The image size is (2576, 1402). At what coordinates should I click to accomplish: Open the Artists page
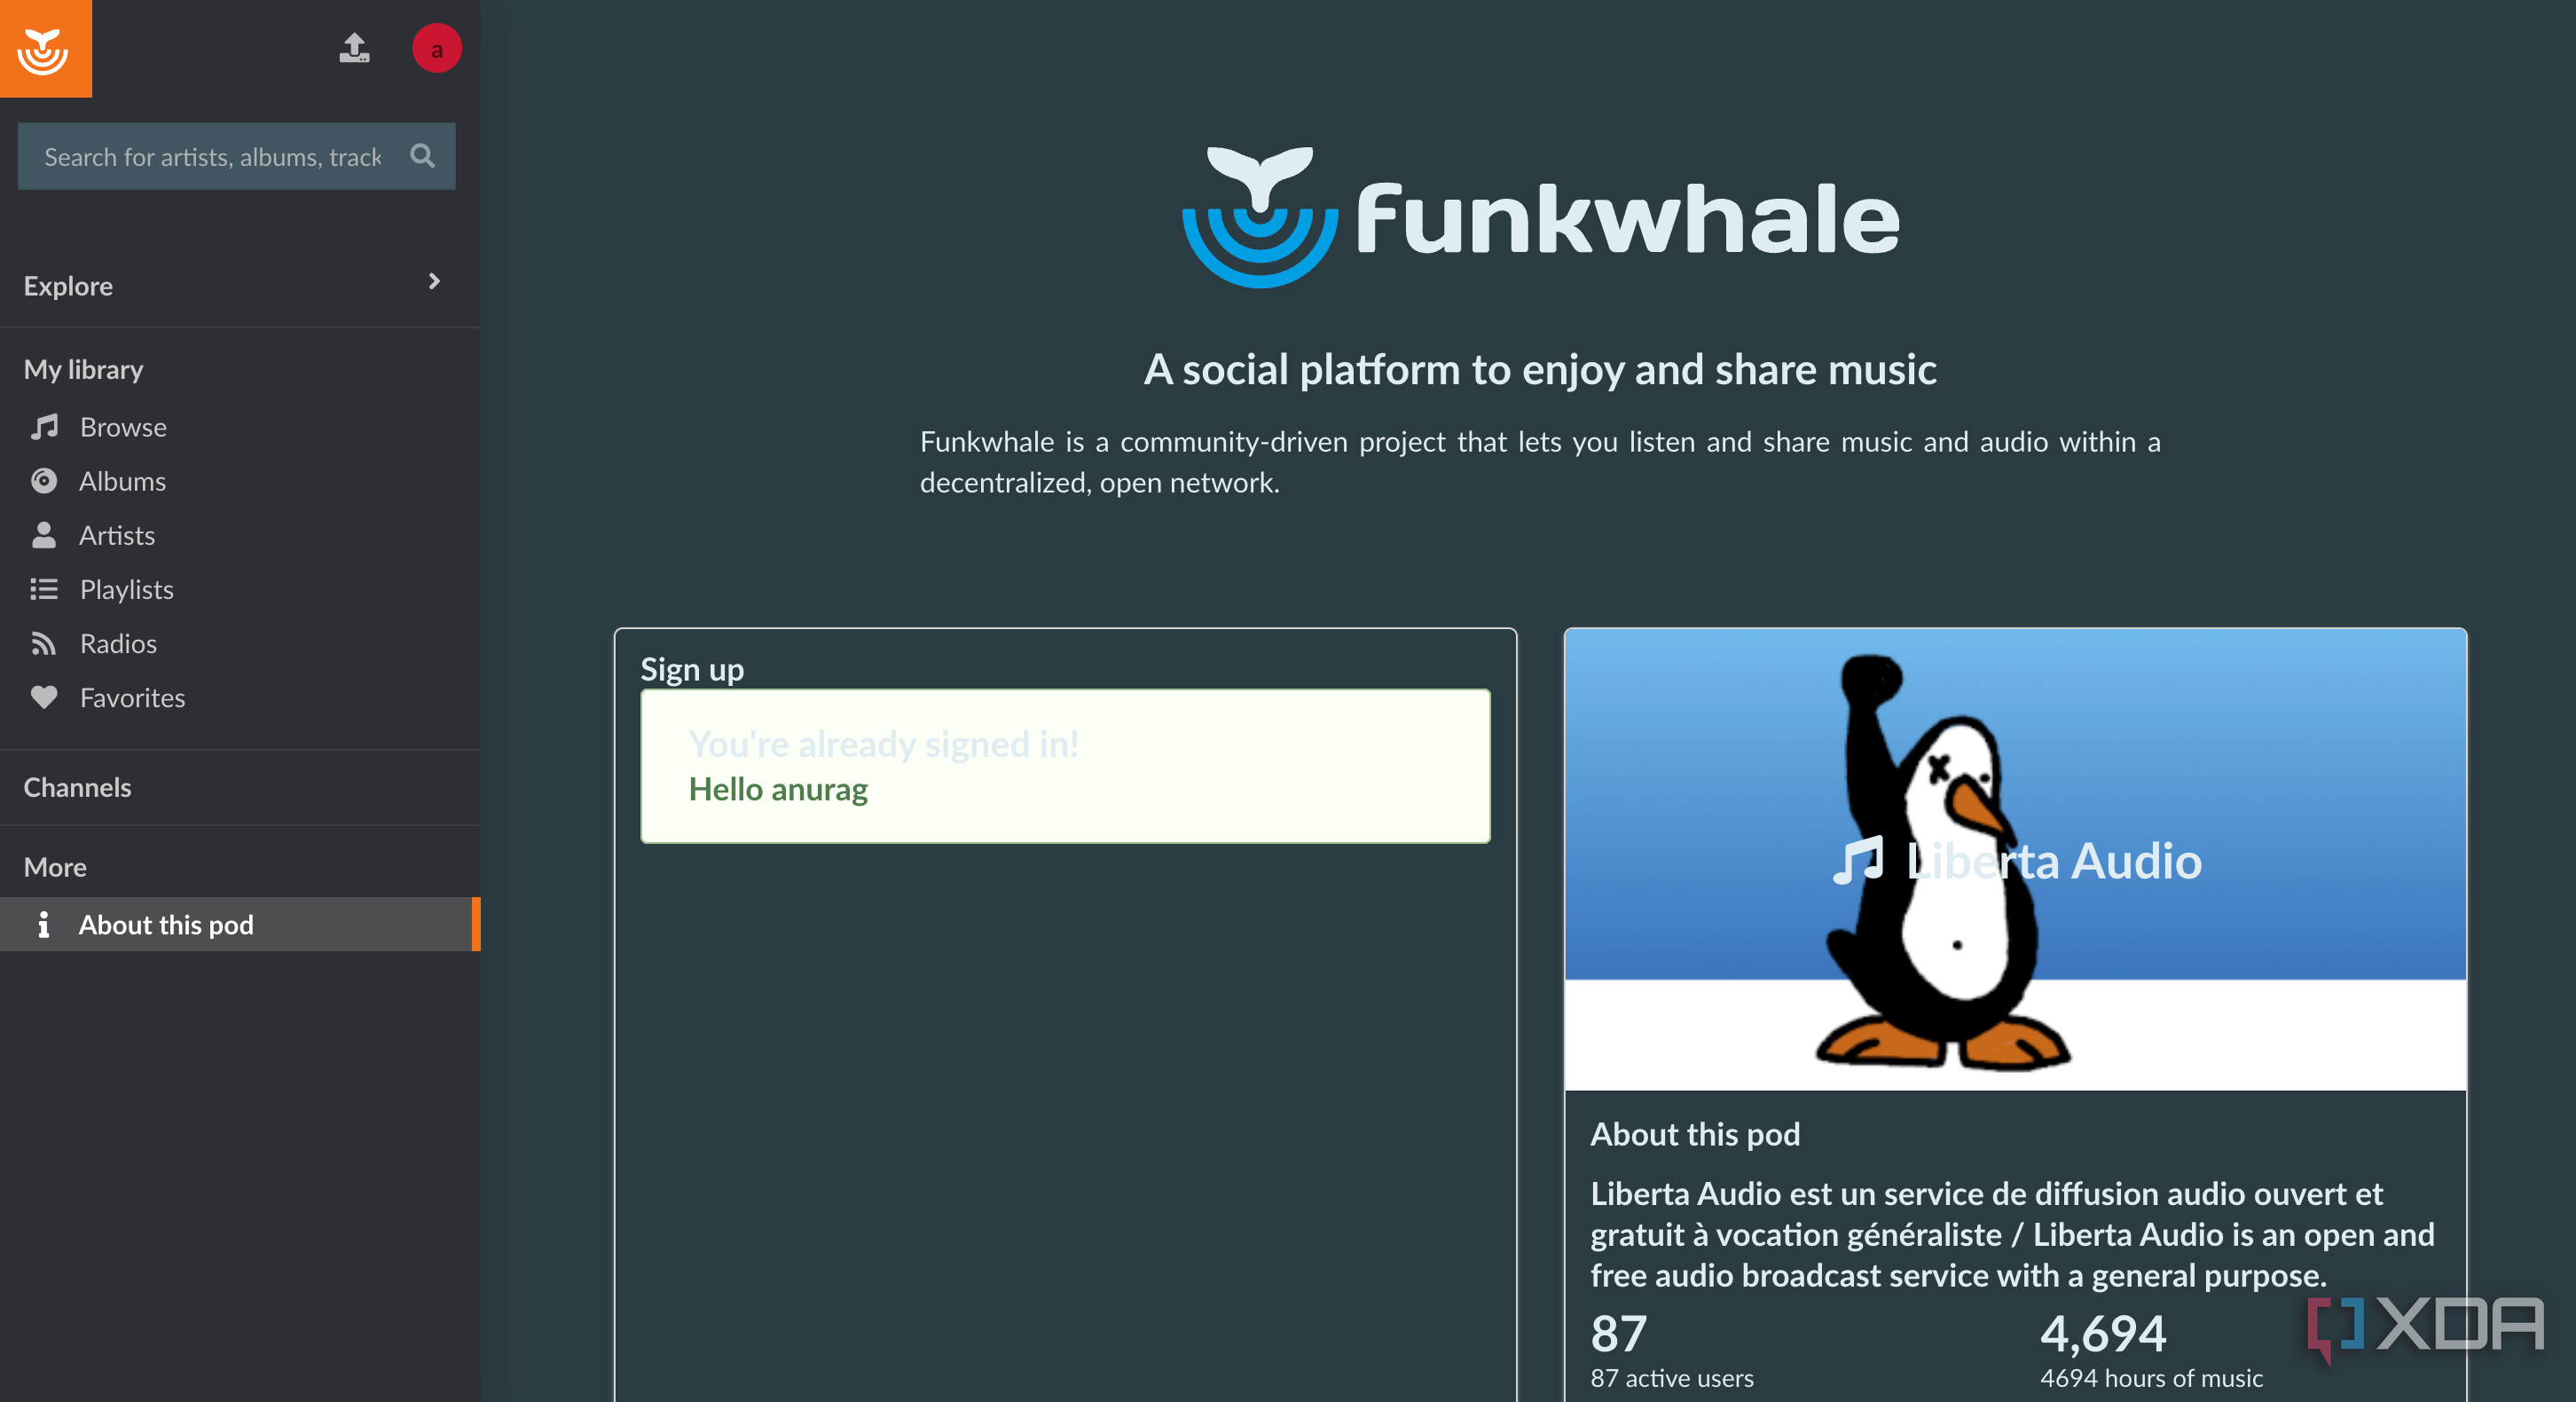[117, 535]
